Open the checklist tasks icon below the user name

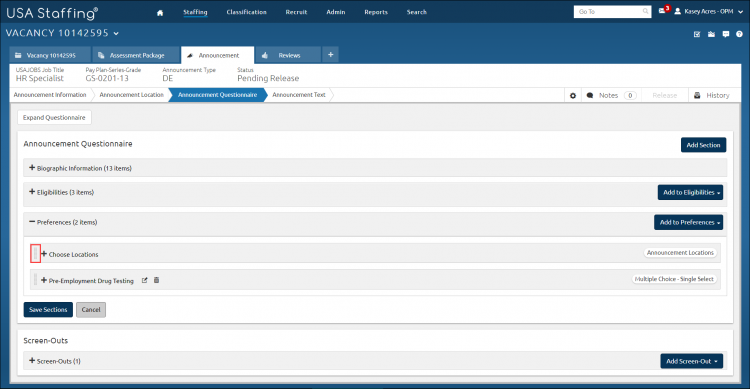coord(697,34)
